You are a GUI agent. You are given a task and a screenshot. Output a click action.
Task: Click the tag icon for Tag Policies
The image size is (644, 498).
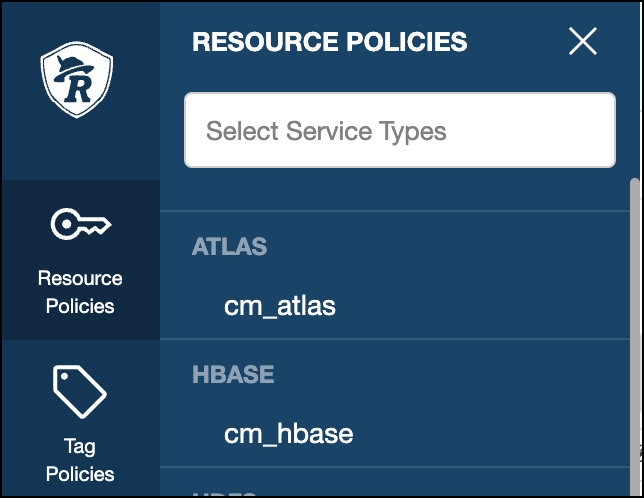(80, 391)
